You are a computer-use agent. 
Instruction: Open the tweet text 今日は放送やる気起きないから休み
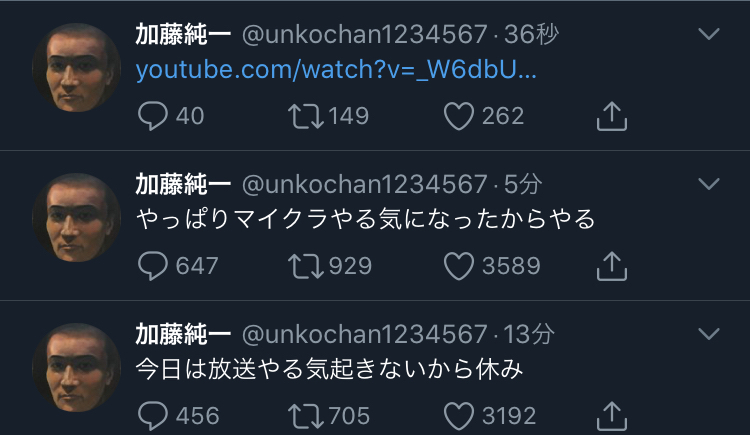click(x=329, y=368)
